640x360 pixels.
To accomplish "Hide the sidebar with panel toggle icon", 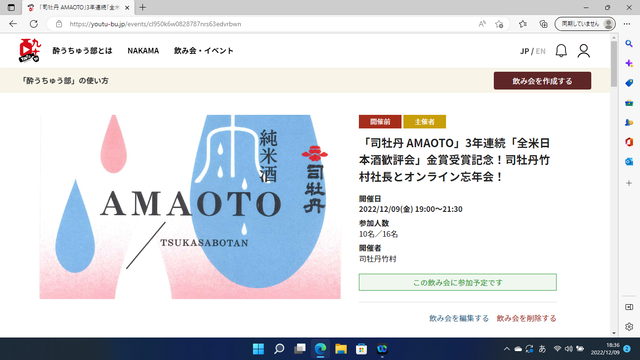I will coord(629,307).
